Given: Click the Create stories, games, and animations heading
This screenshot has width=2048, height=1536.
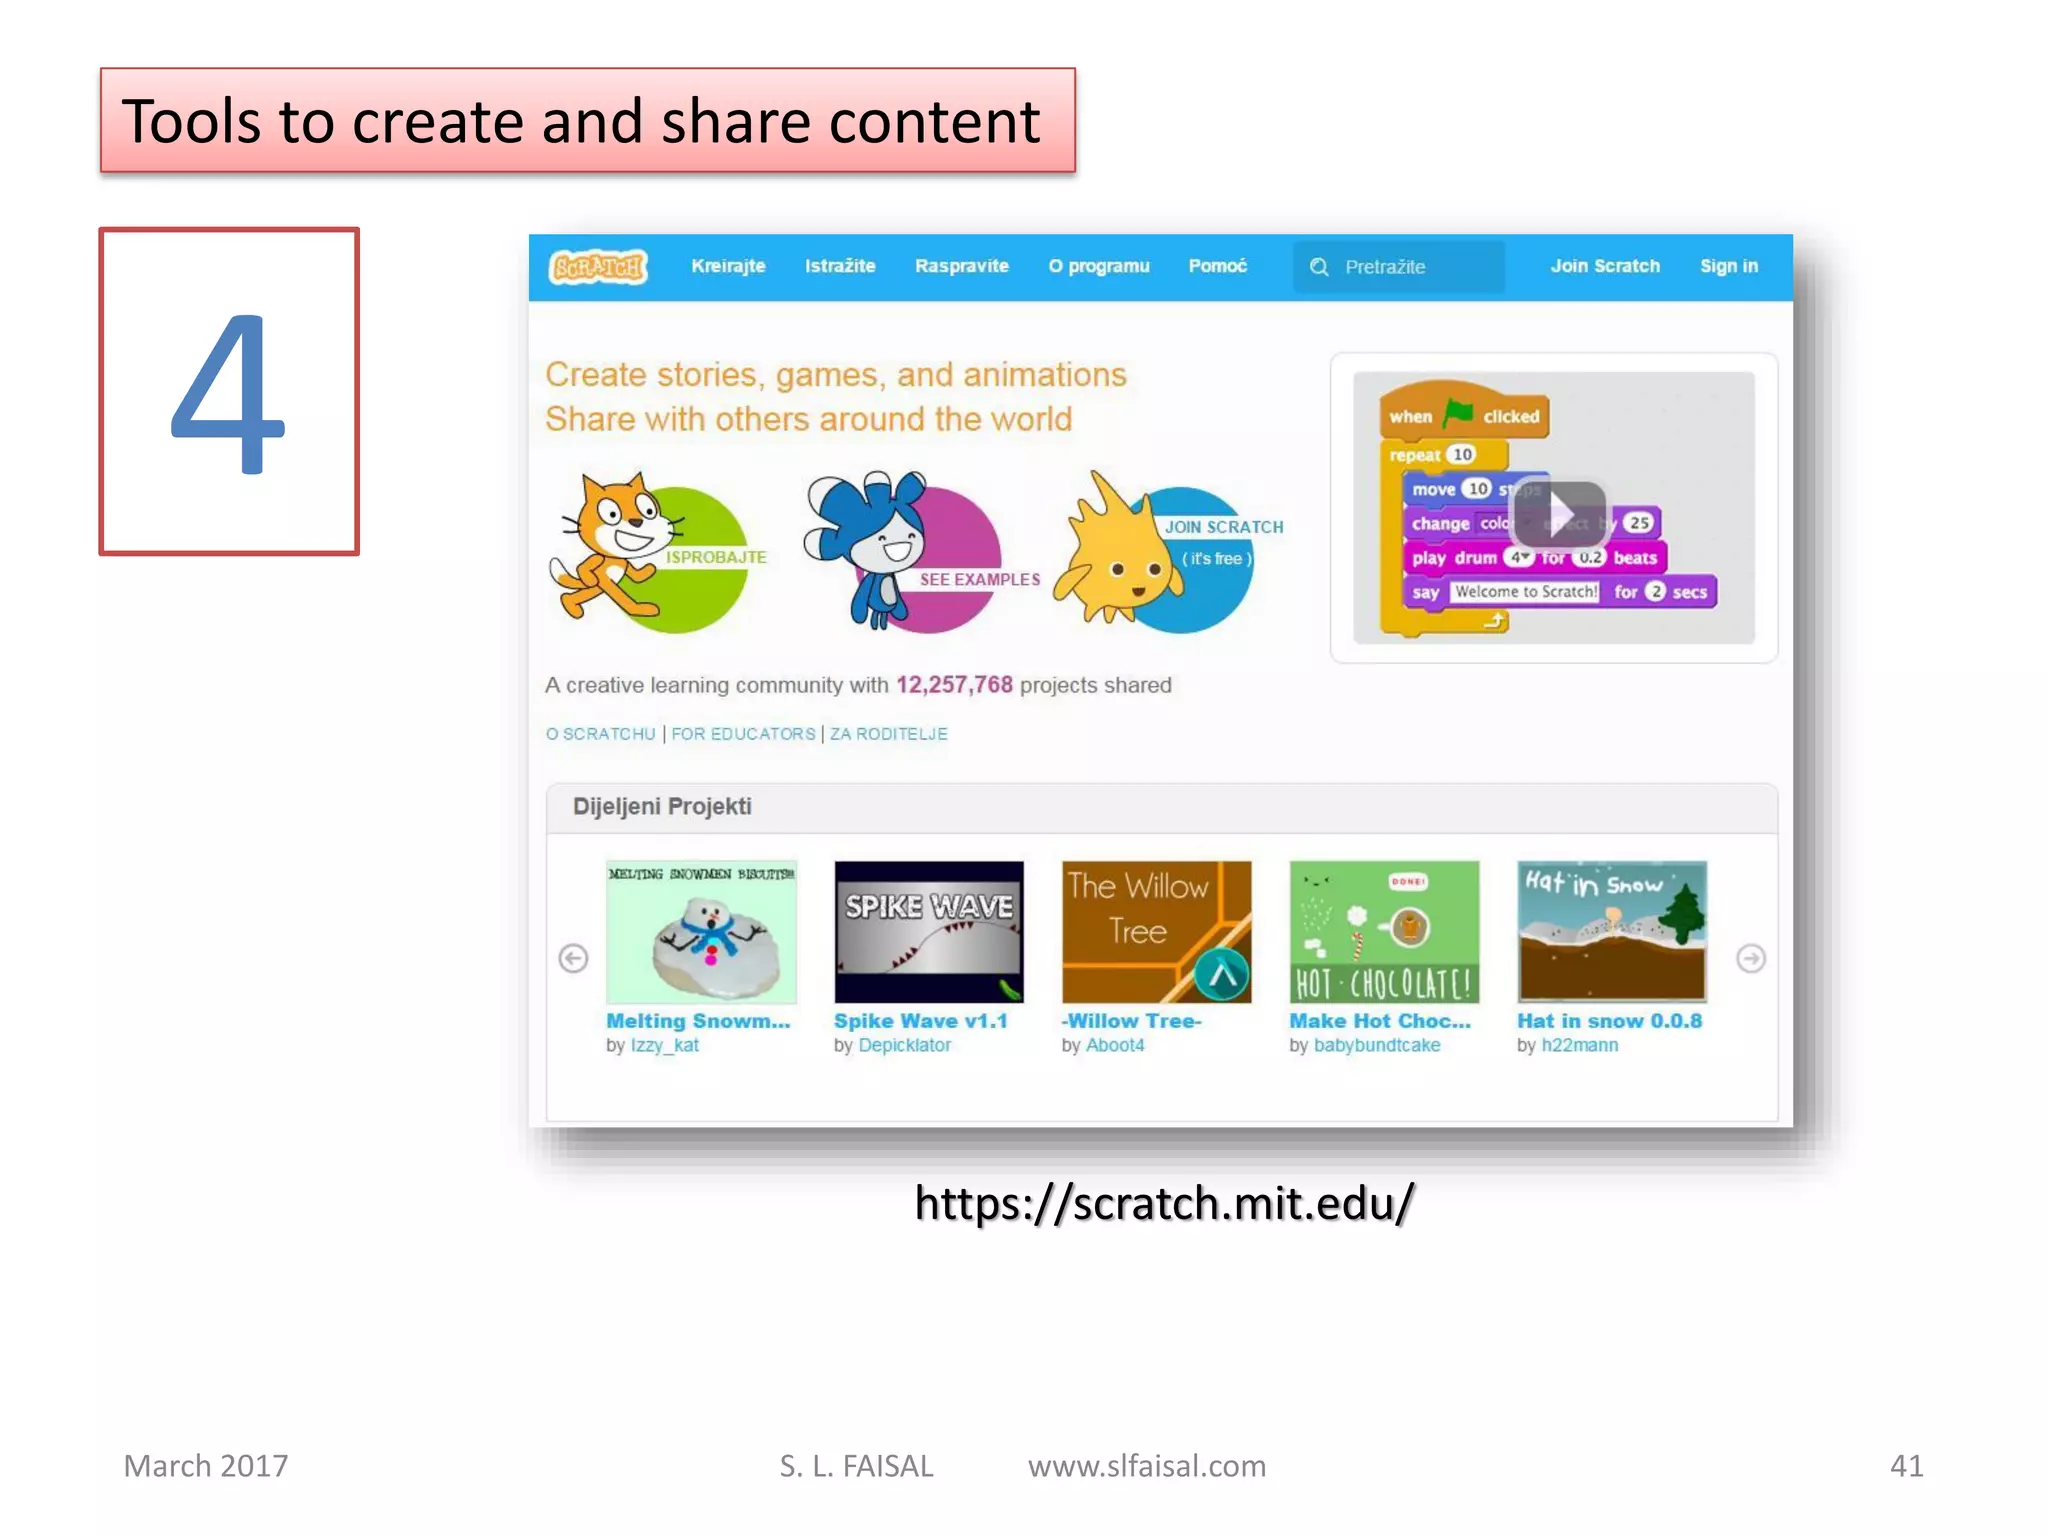Looking at the screenshot, I should pos(836,374).
